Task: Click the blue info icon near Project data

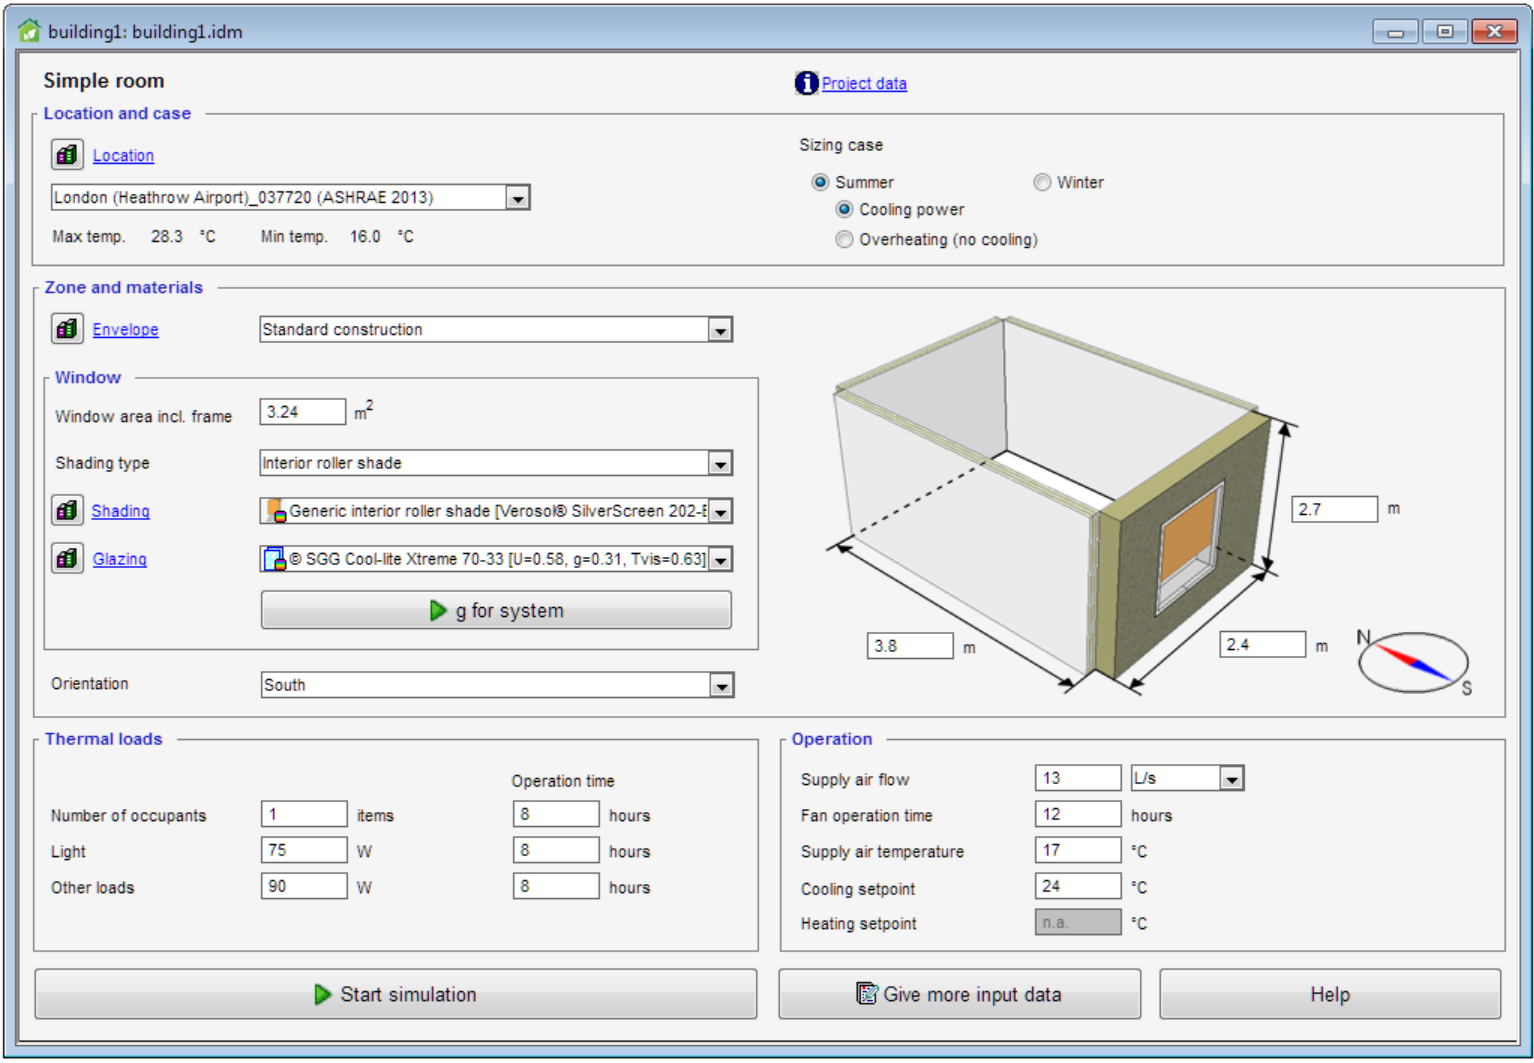Action: (x=806, y=83)
